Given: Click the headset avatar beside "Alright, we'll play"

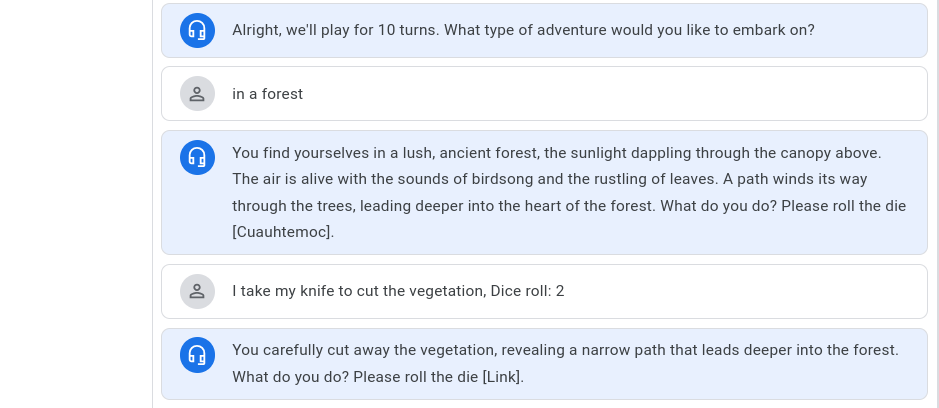Looking at the screenshot, I should [197, 30].
